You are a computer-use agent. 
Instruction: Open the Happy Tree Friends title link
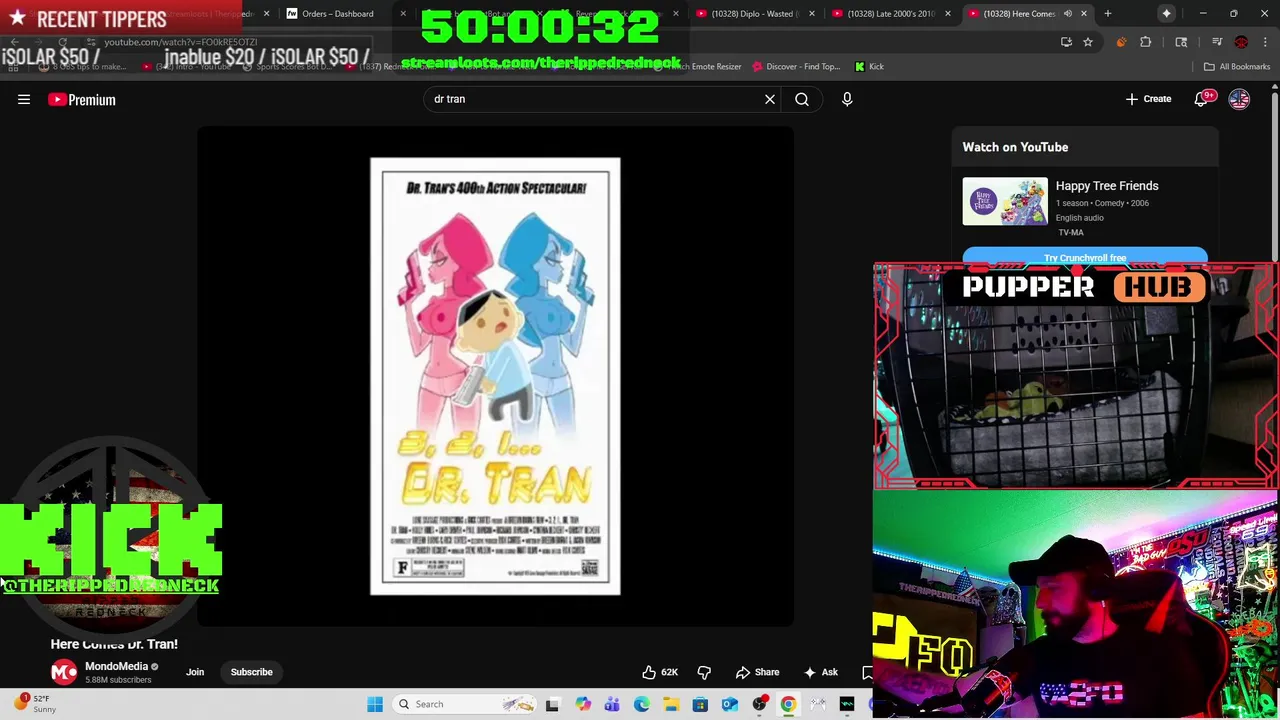coord(1107,186)
